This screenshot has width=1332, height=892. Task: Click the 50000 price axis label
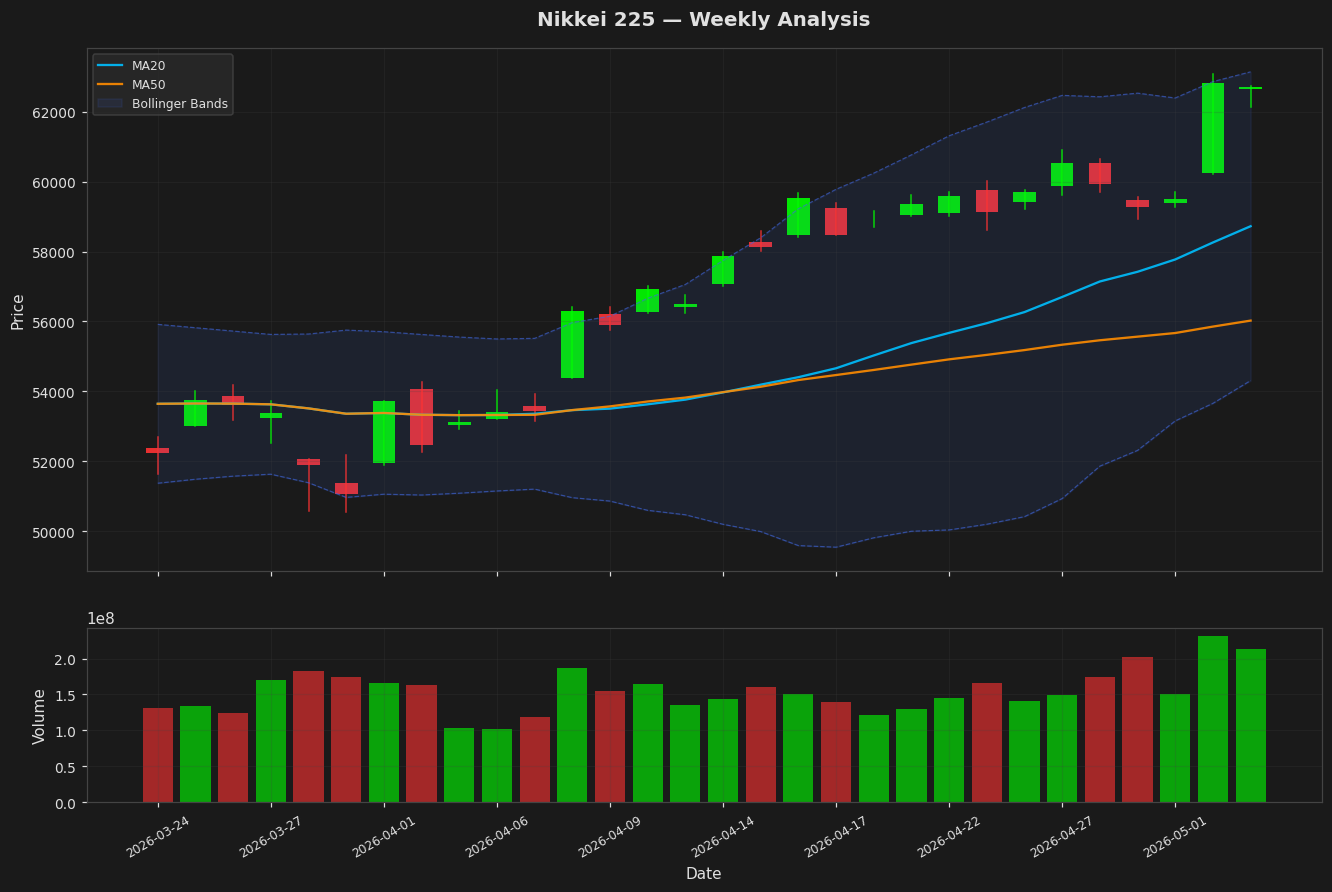point(54,532)
